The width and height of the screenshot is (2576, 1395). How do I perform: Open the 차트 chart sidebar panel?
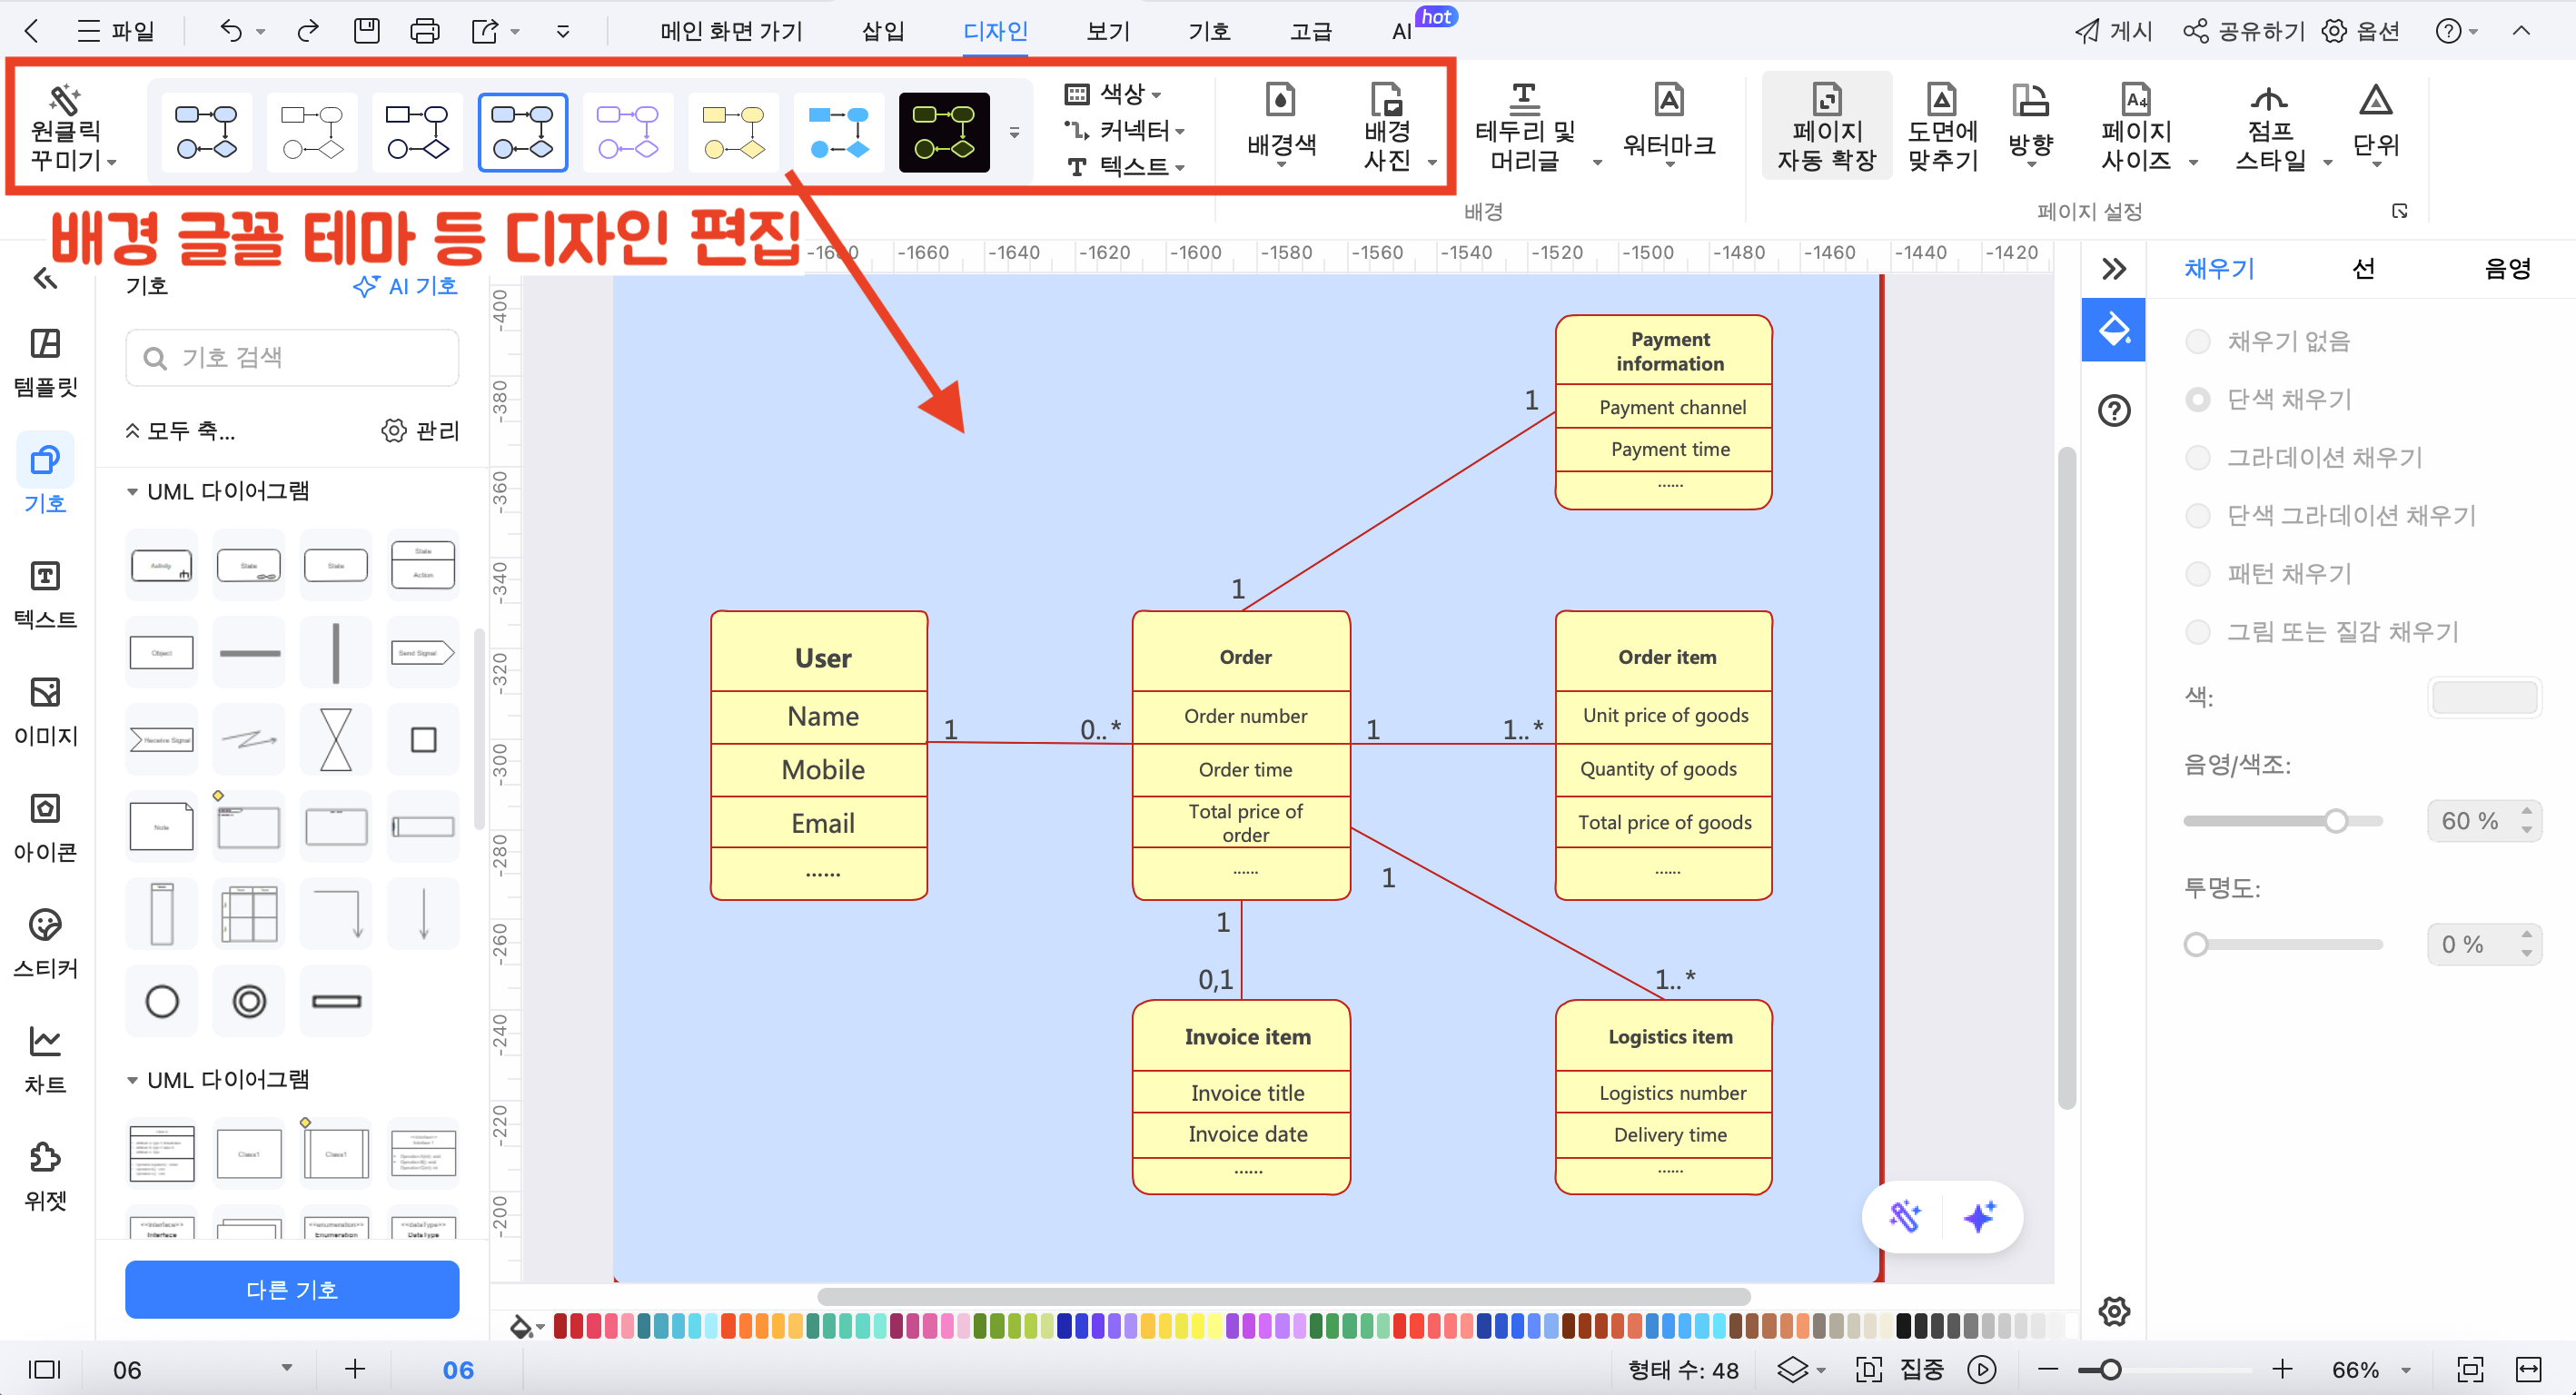click(45, 1059)
